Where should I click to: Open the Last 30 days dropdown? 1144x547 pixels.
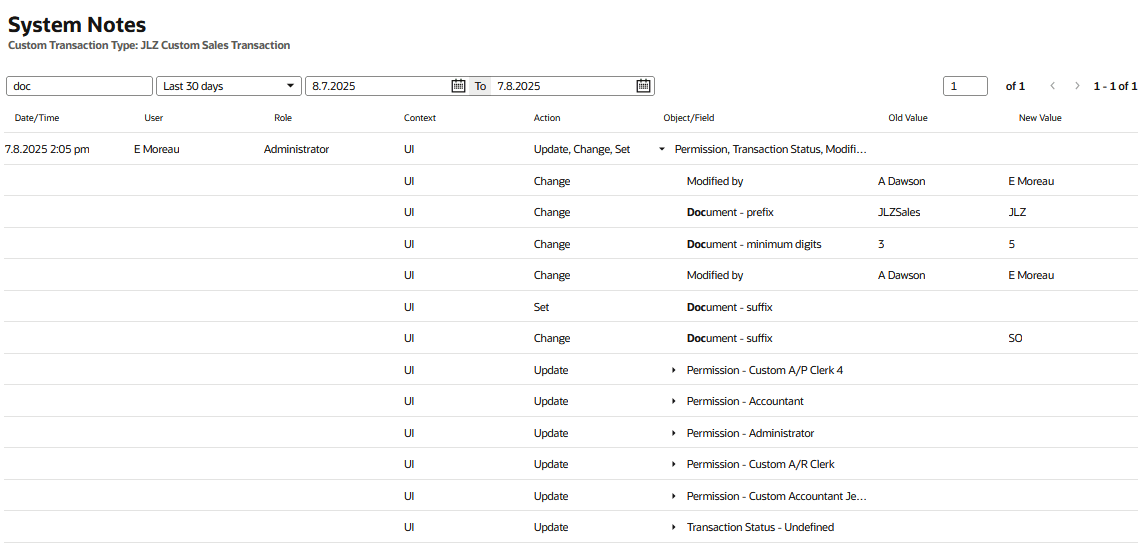[229, 86]
